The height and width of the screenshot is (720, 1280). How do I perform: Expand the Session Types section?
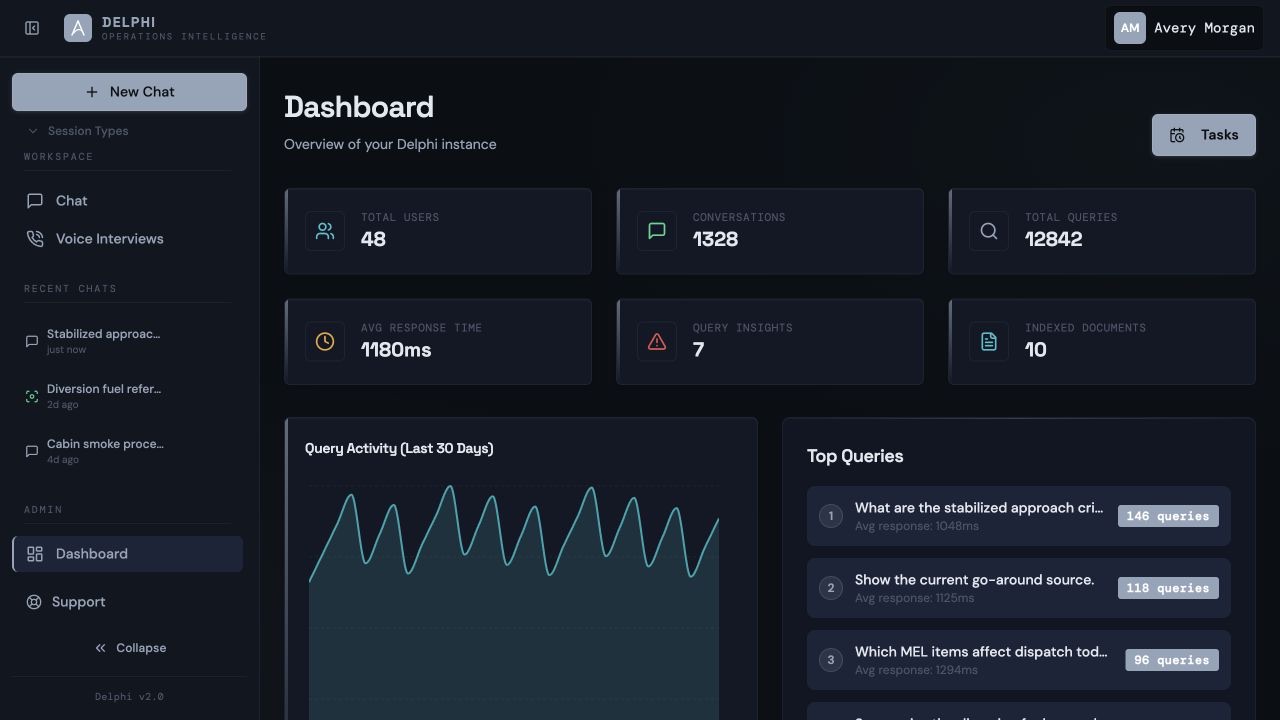point(78,131)
